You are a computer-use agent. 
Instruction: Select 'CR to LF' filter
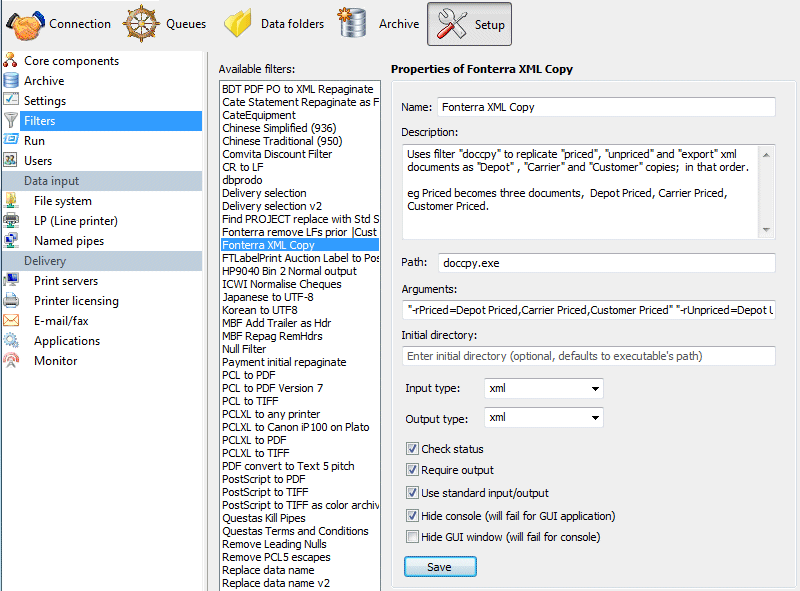click(x=243, y=167)
